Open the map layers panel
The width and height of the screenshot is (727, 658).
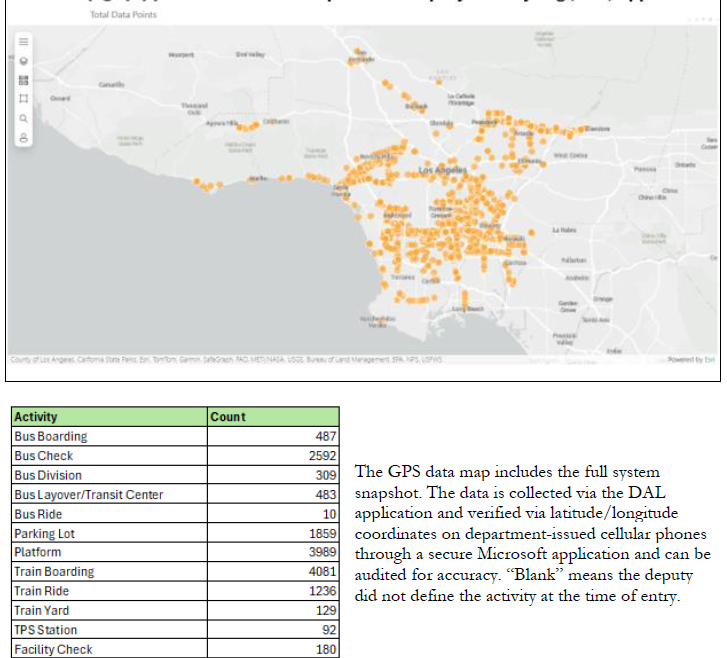coord(23,60)
